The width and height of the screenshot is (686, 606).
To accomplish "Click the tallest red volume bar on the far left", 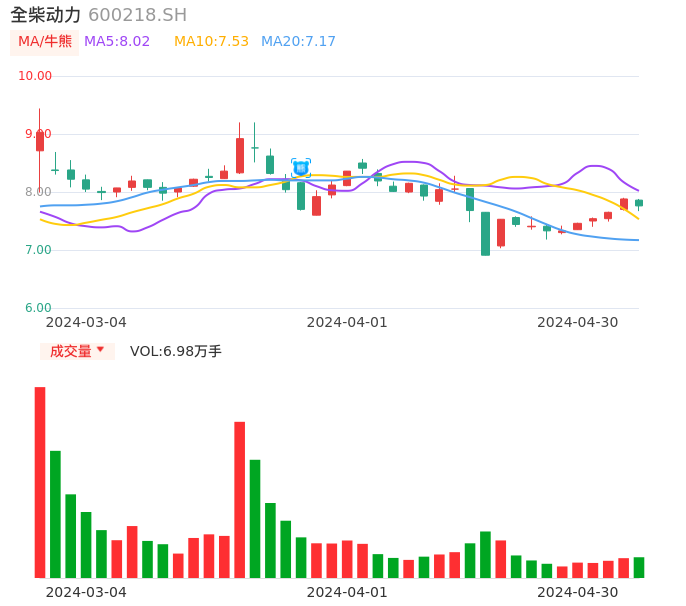I will pyautogui.click(x=40, y=482).
